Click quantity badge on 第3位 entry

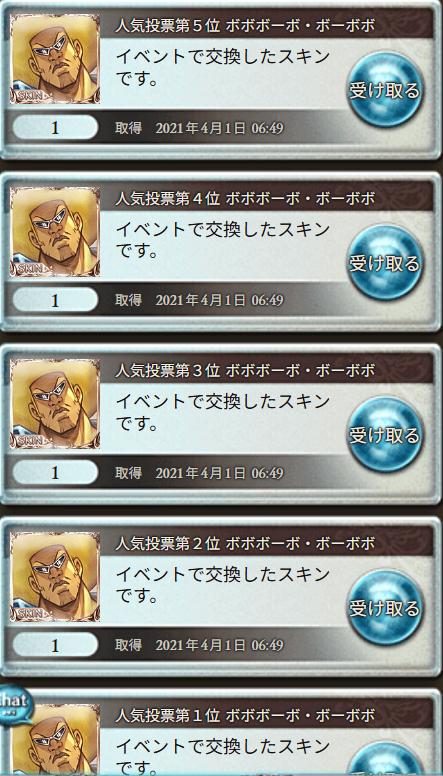click(x=55, y=473)
